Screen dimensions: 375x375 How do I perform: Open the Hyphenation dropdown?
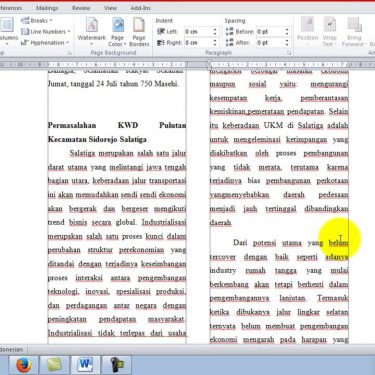[45, 43]
